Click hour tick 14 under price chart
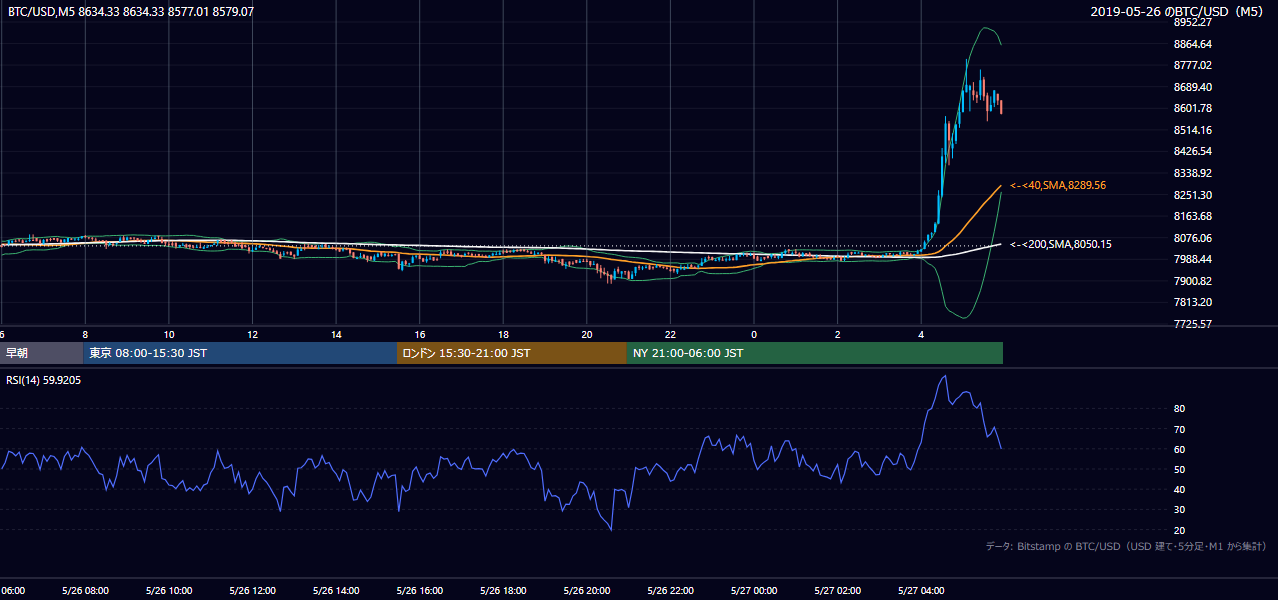The width and height of the screenshot is (1278, 600). (336, 335)
